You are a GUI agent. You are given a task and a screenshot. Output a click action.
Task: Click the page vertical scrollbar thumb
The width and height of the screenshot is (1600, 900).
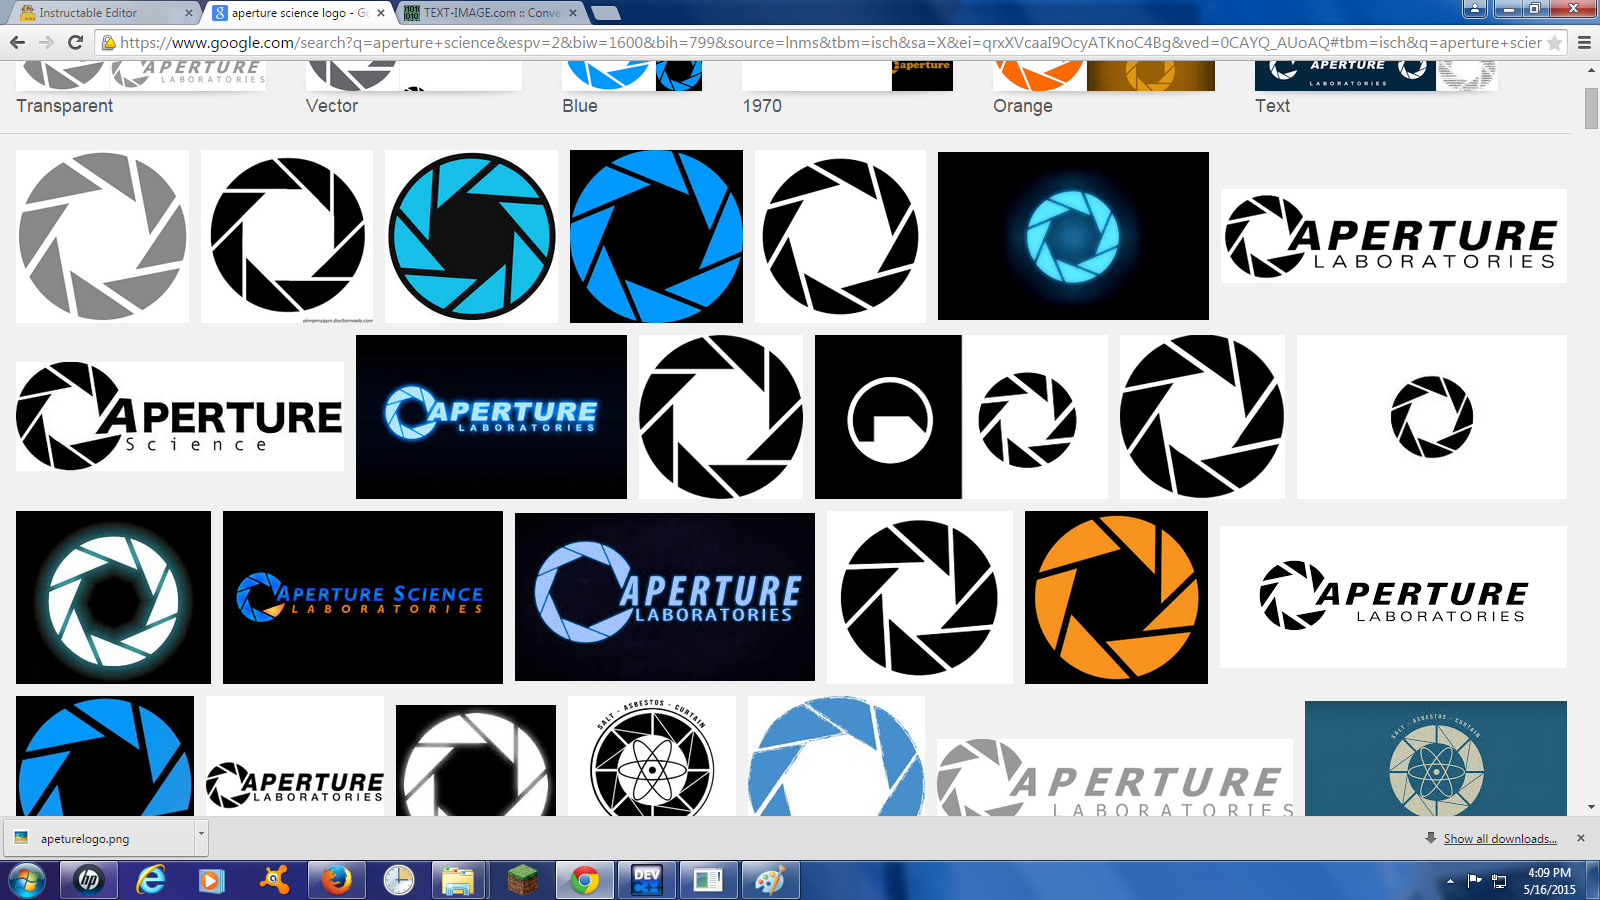[1591, 108]
